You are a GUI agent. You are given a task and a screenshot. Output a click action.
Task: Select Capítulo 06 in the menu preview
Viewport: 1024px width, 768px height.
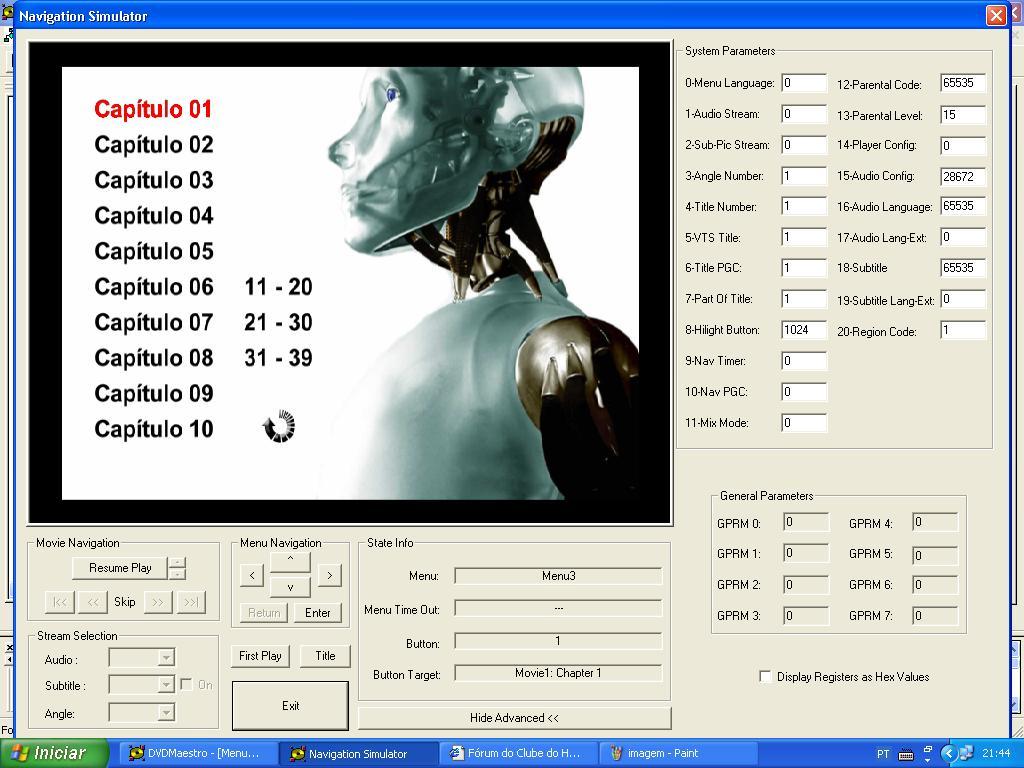click(153, 286)
